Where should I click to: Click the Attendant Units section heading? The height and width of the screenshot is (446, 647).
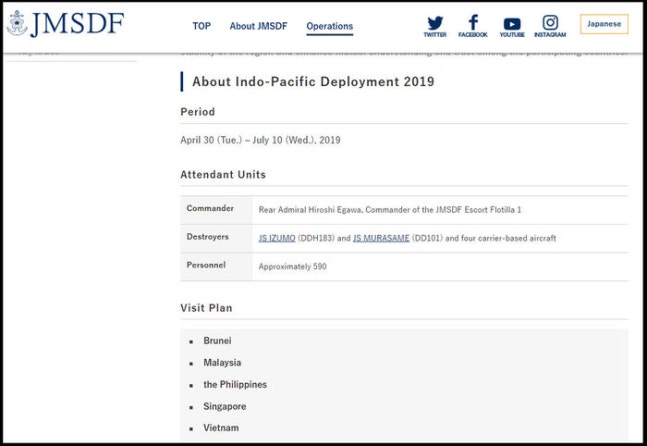(223, 174)
